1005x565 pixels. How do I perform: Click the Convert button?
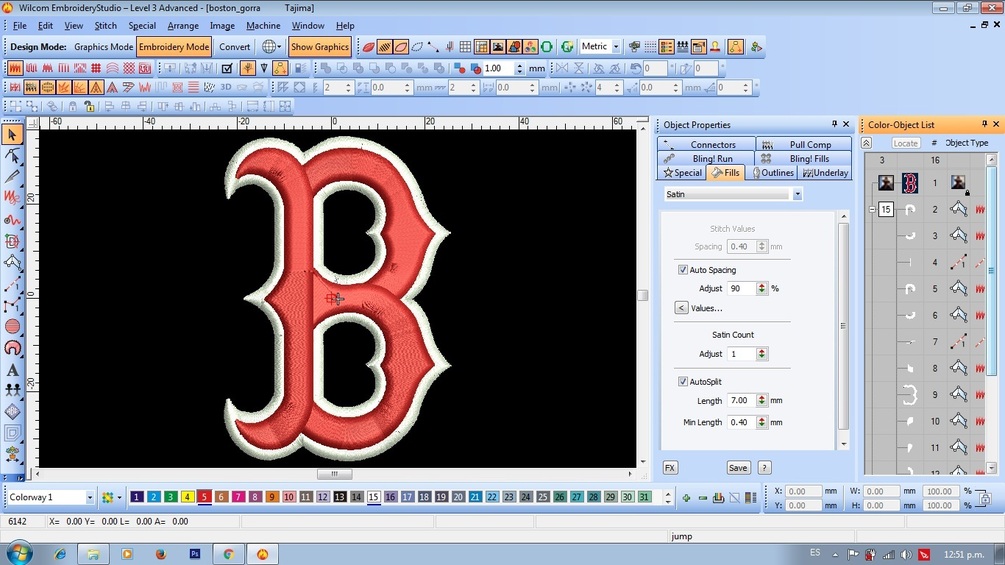click(x=235, y=47)
